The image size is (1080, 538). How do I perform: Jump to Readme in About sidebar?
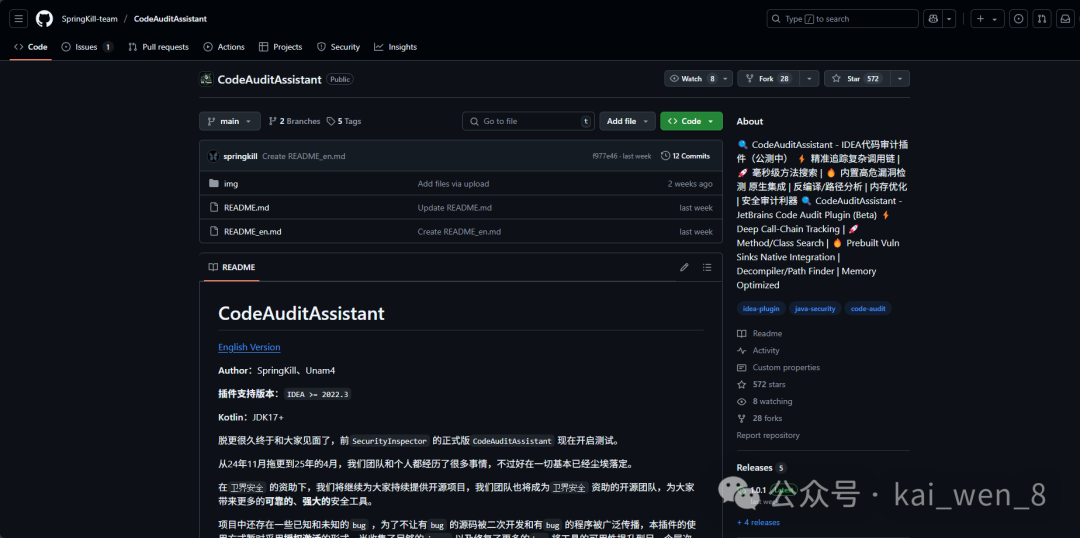point(760,333)
